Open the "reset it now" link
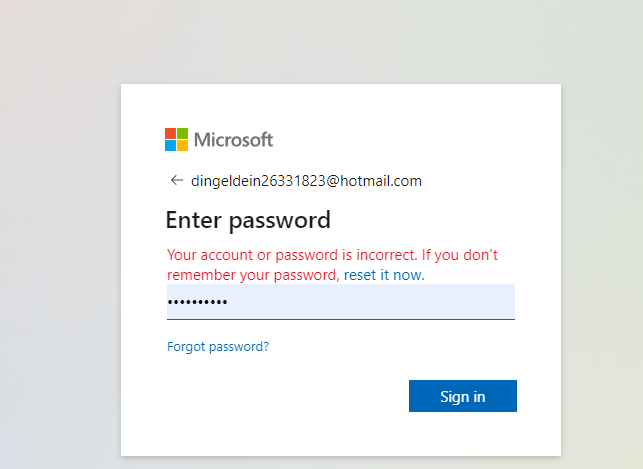Viewport: 643px width, 469px height. [x=384, y=275]
